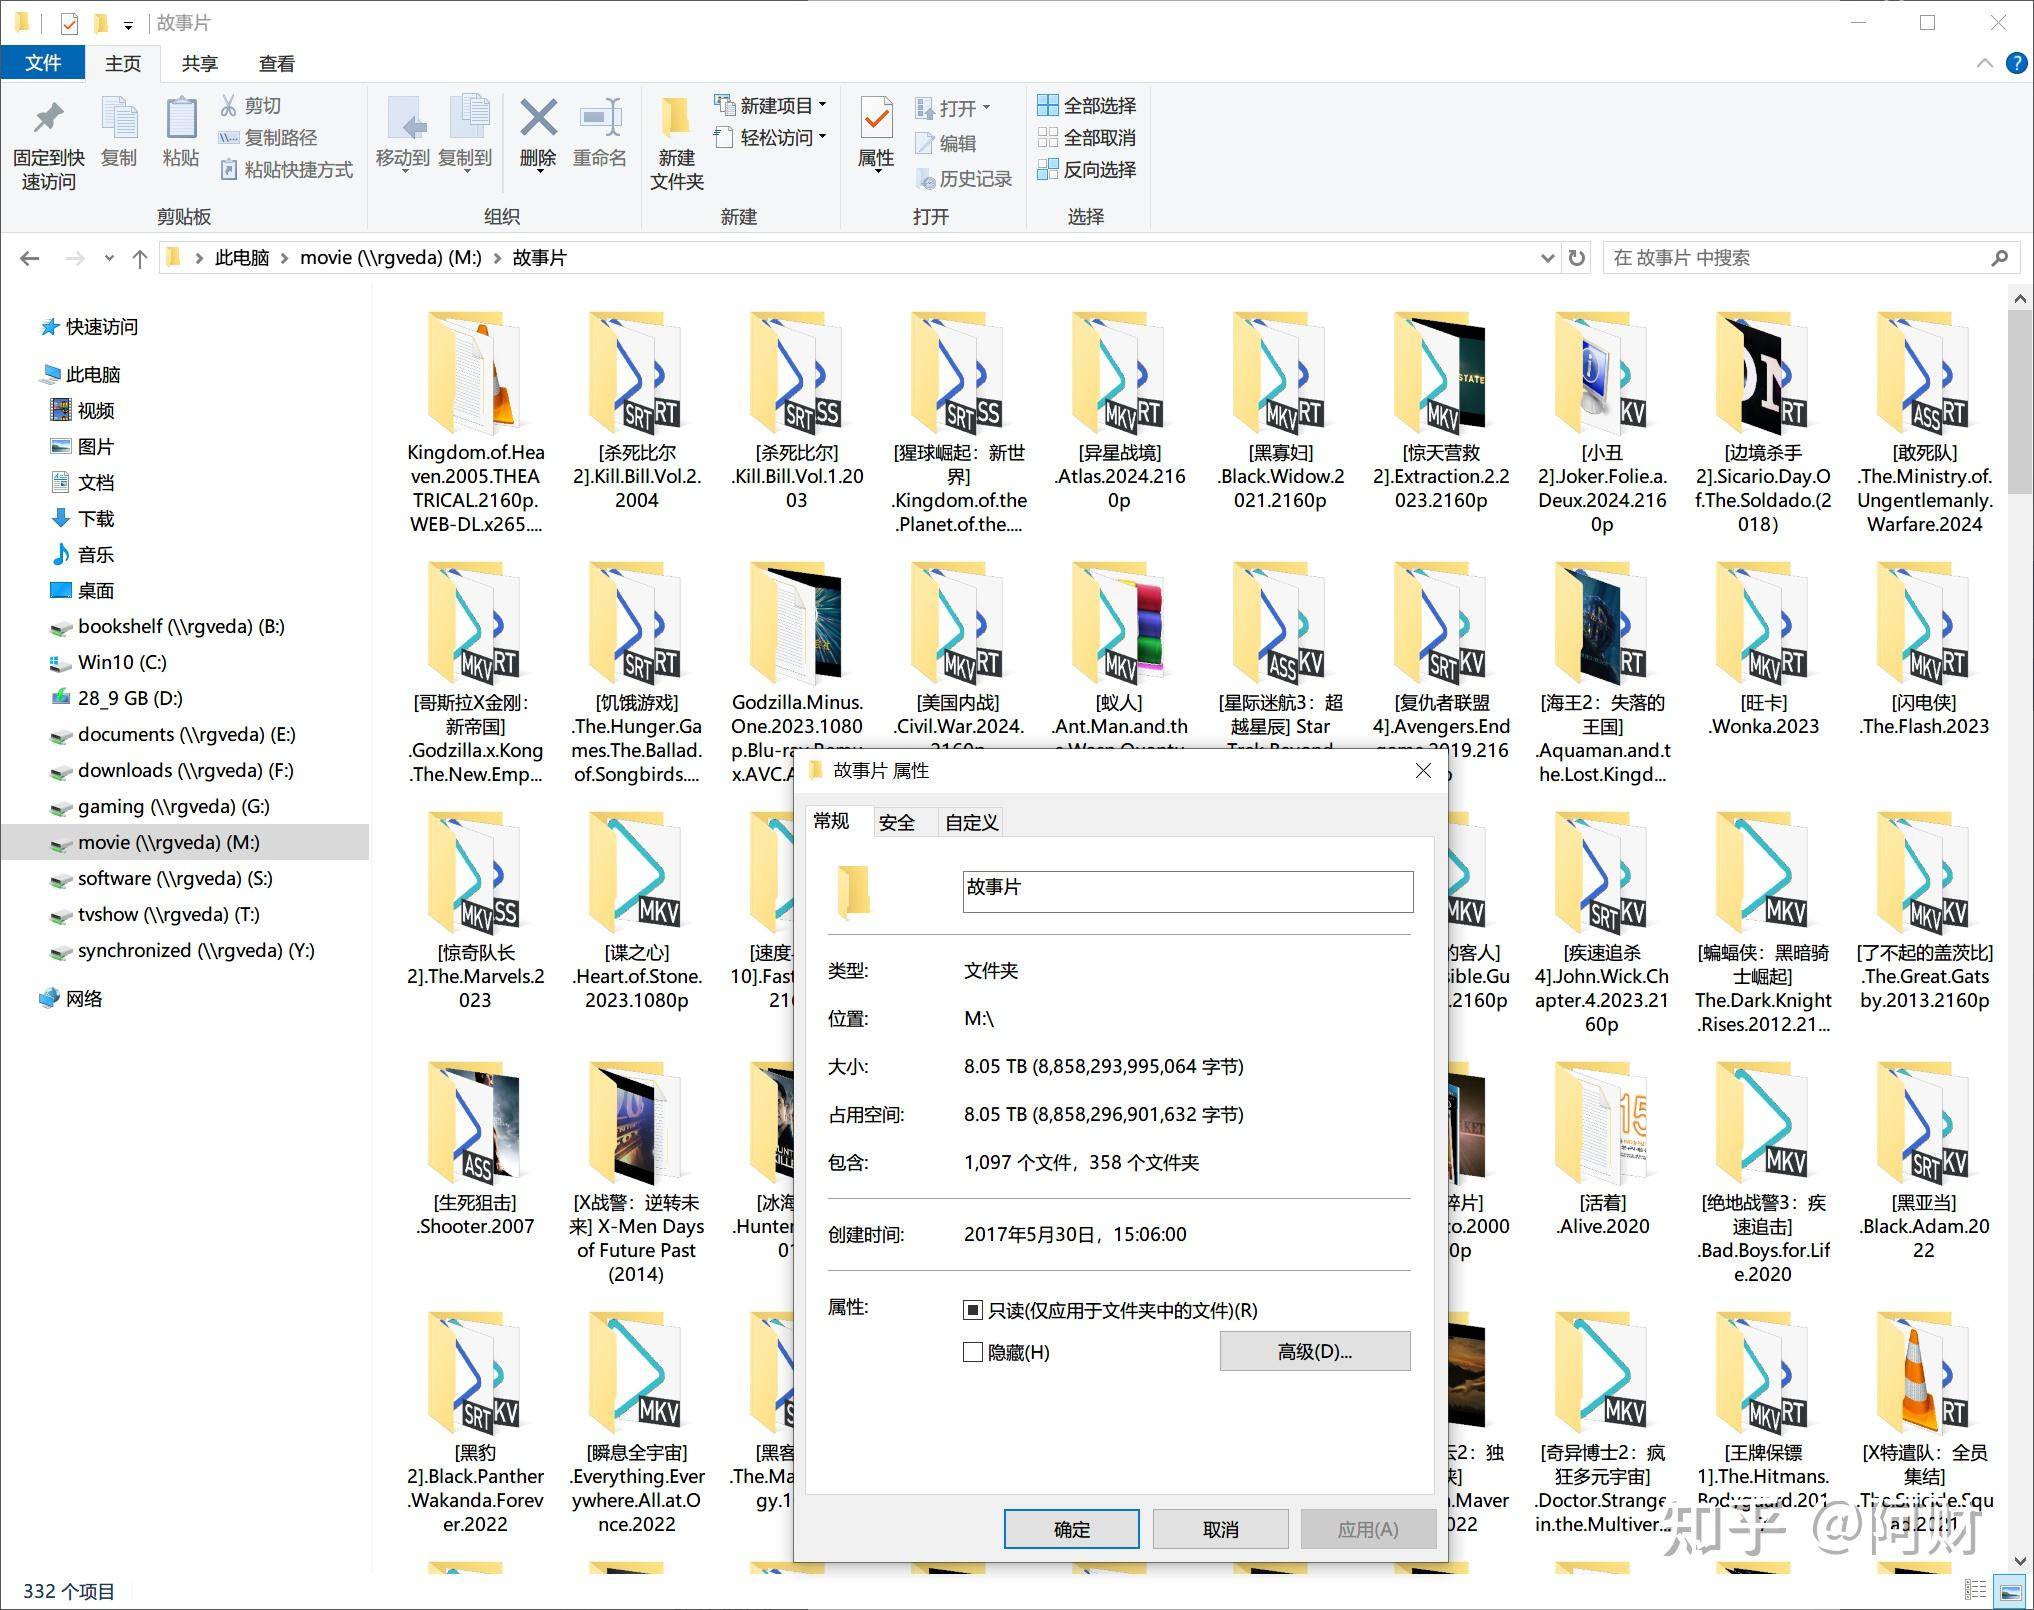Expand the Open button dropdown
Screen dimensions: 2034x1610
tap(986, 107)
